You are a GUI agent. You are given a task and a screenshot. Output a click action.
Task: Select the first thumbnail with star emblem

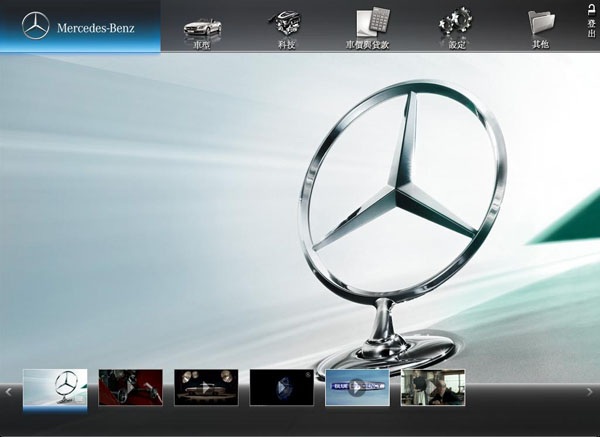[55, 387]
